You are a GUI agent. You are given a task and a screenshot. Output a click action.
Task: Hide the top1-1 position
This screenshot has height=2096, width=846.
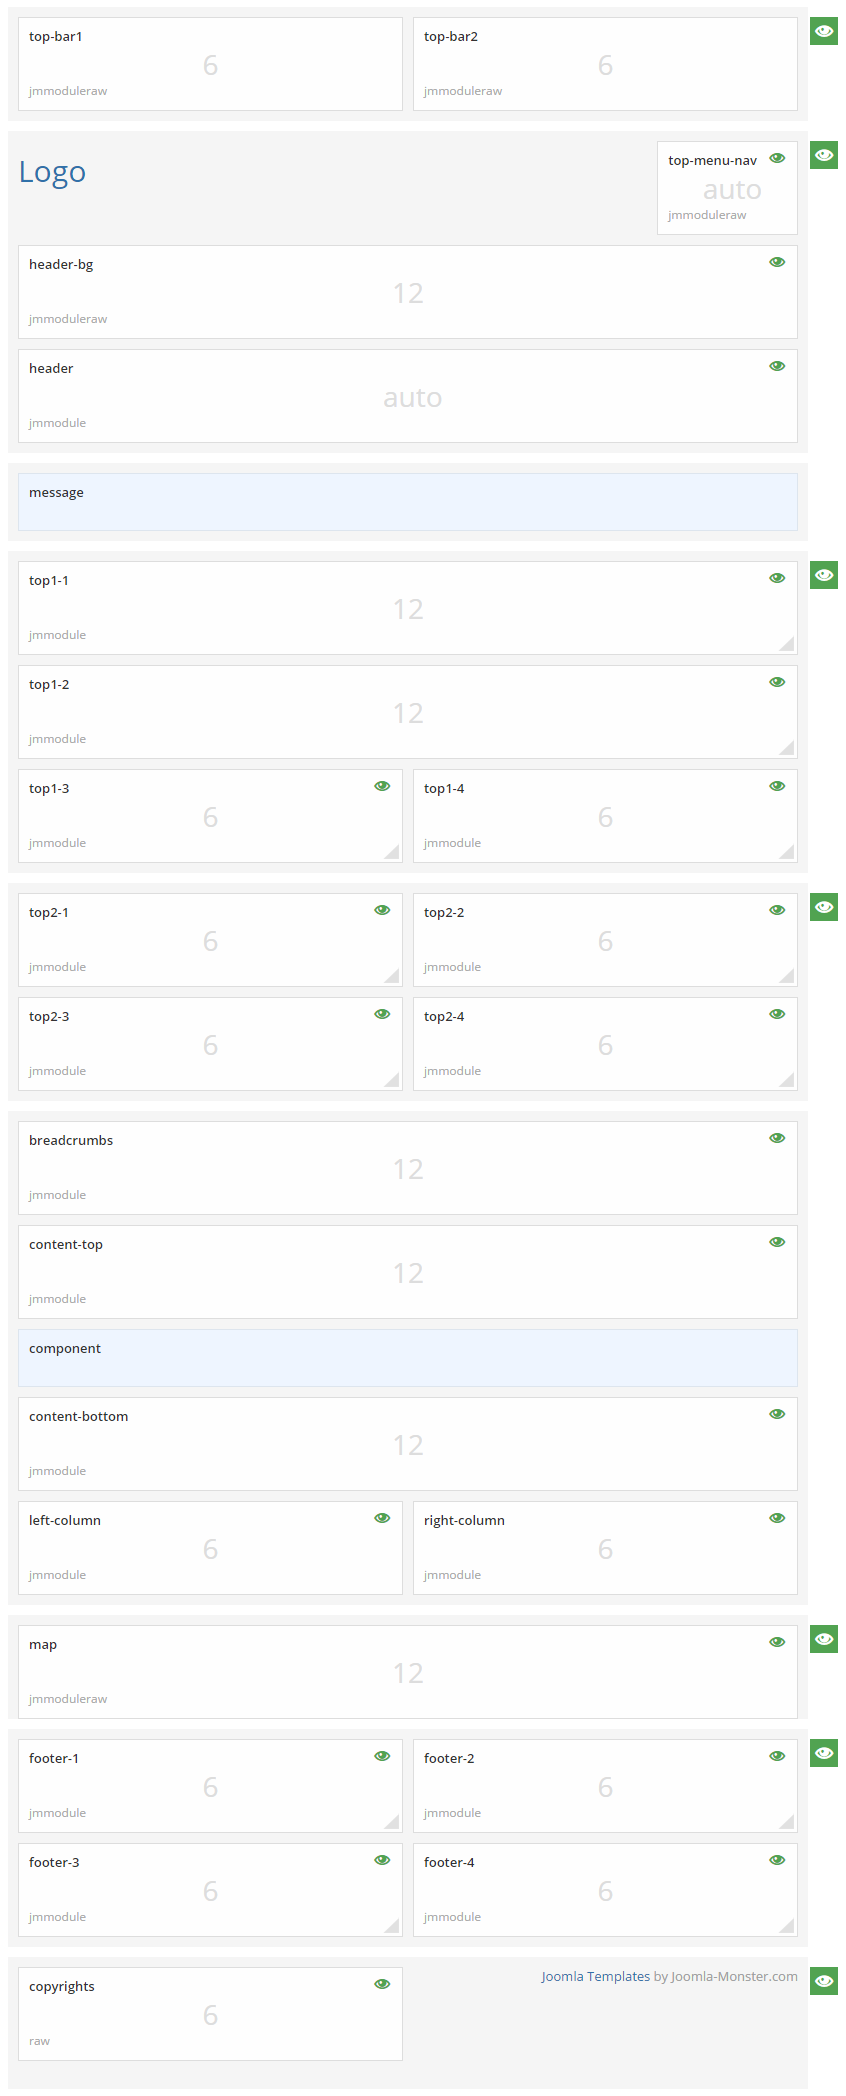[777, 578]
